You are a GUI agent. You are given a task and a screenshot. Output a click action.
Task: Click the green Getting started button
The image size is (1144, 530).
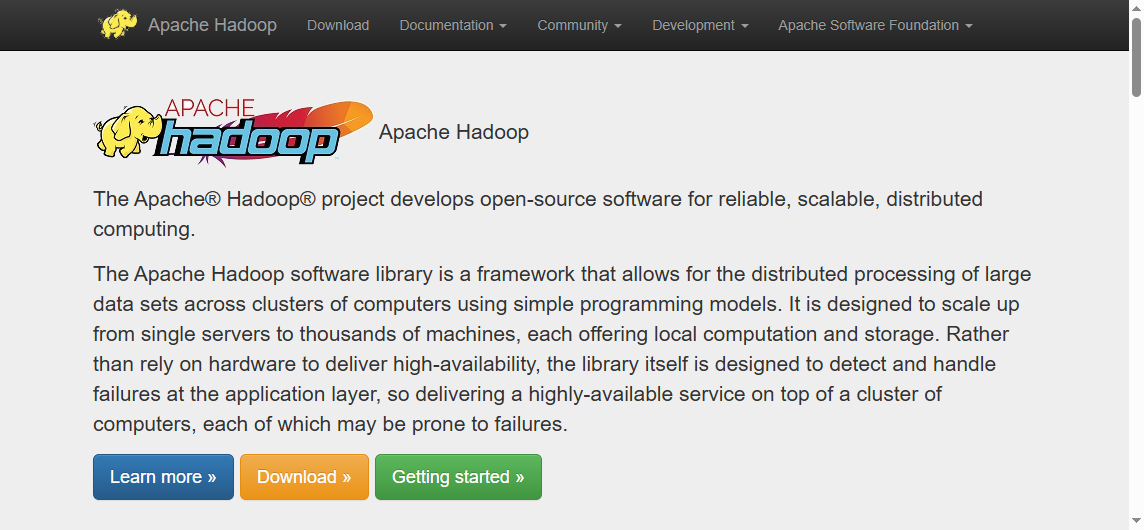(458, 477)
